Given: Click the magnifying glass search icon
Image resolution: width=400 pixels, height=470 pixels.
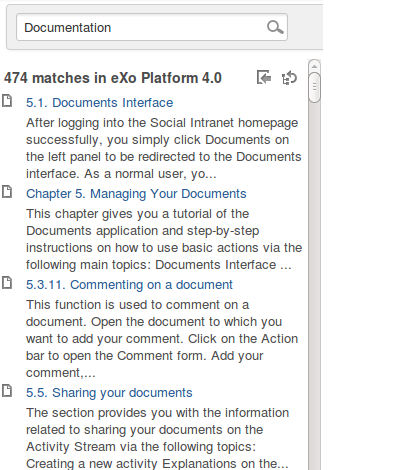Looking at the screenshot, I should point(275,27).
